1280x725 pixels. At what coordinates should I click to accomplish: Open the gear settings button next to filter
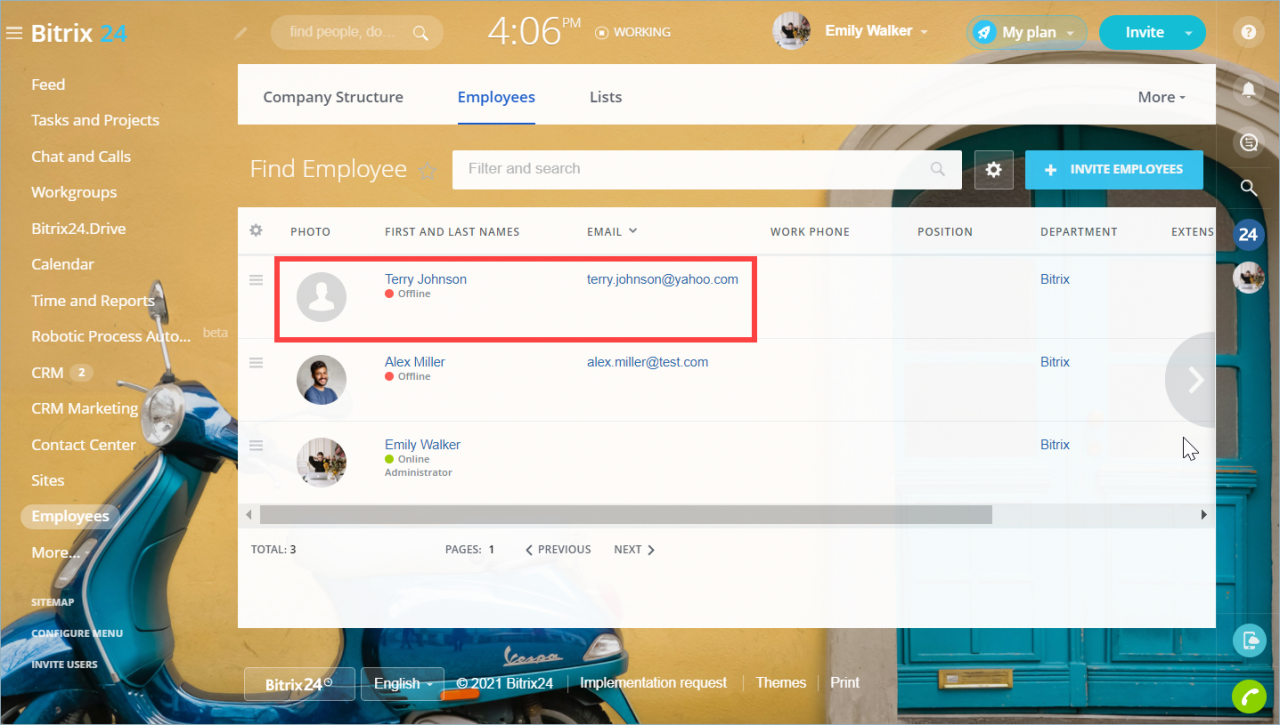(993, 170)
